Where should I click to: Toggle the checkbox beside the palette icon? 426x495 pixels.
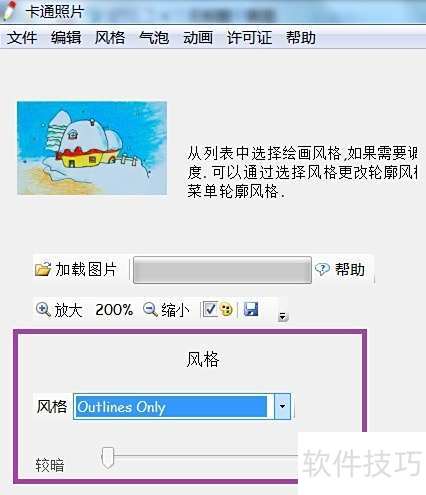click(210, 309)
